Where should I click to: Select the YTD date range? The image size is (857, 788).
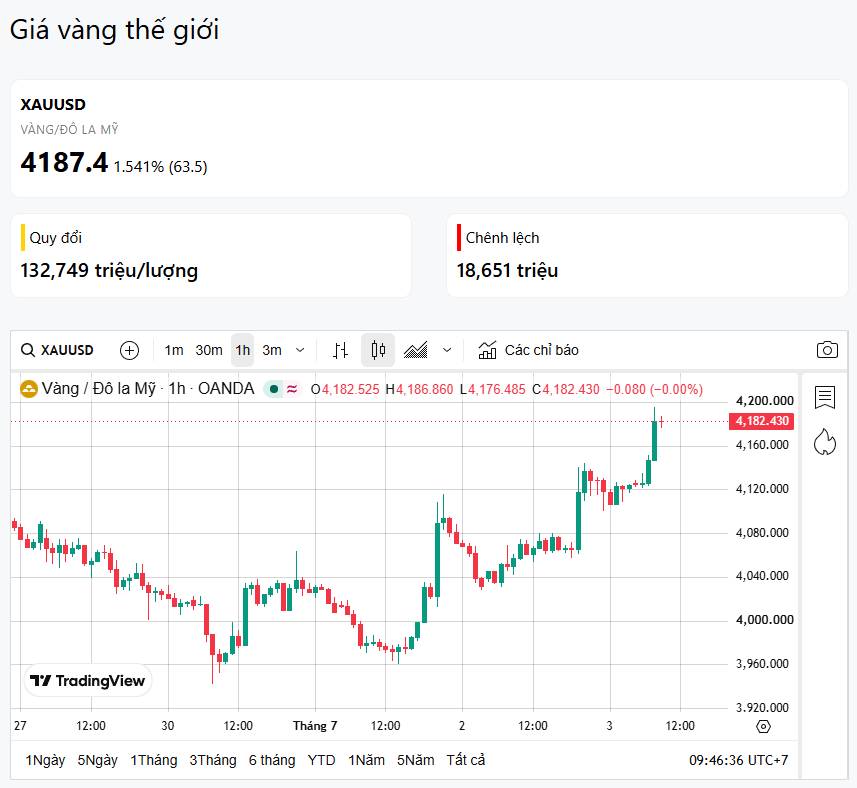click(x=321, y=760)
